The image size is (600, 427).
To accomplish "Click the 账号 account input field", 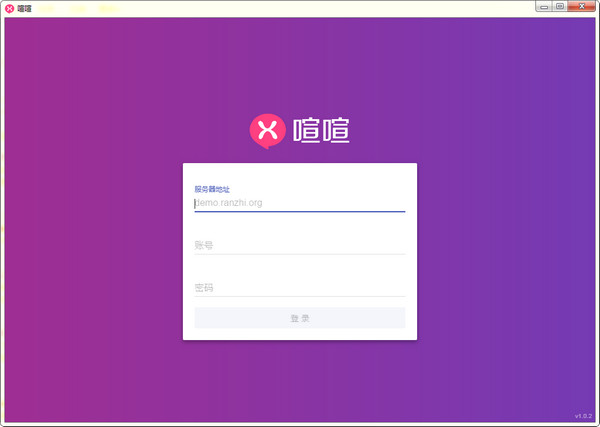I will click(300, 246).
